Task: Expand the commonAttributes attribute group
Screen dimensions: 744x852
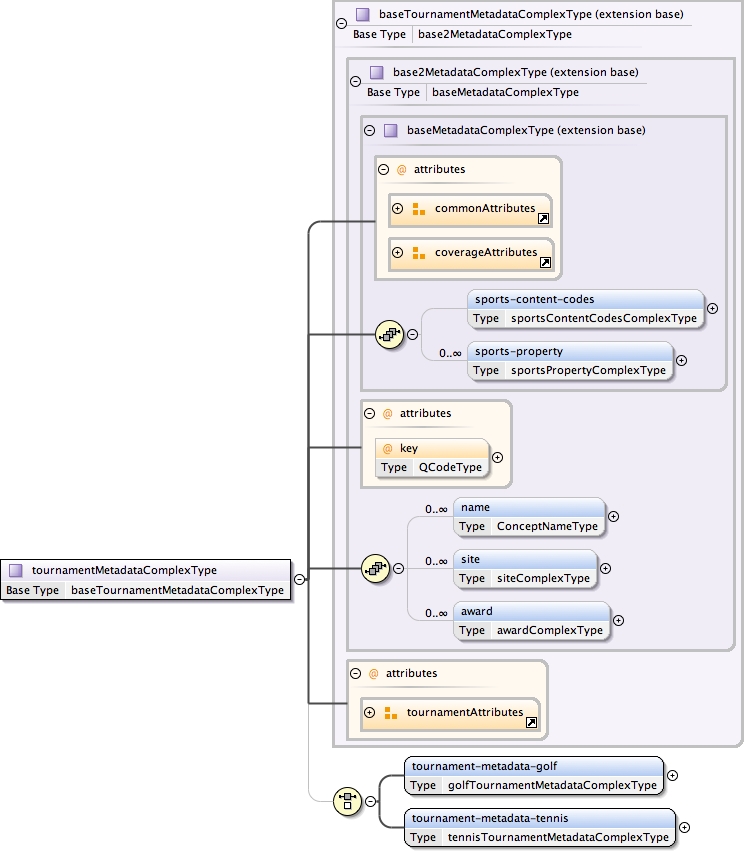Action: [x=397, y=208]
